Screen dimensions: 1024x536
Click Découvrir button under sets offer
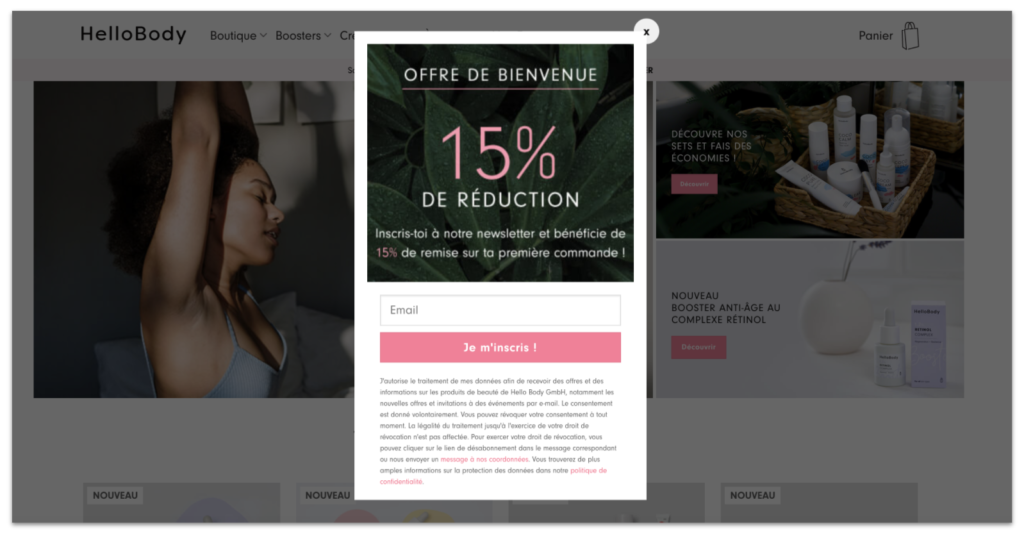tap(694, 184)
